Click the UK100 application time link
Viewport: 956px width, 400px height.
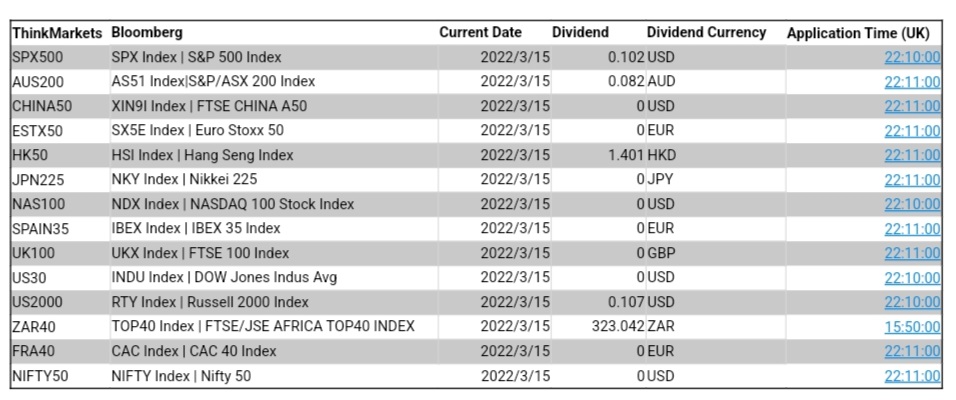(912, 253)
